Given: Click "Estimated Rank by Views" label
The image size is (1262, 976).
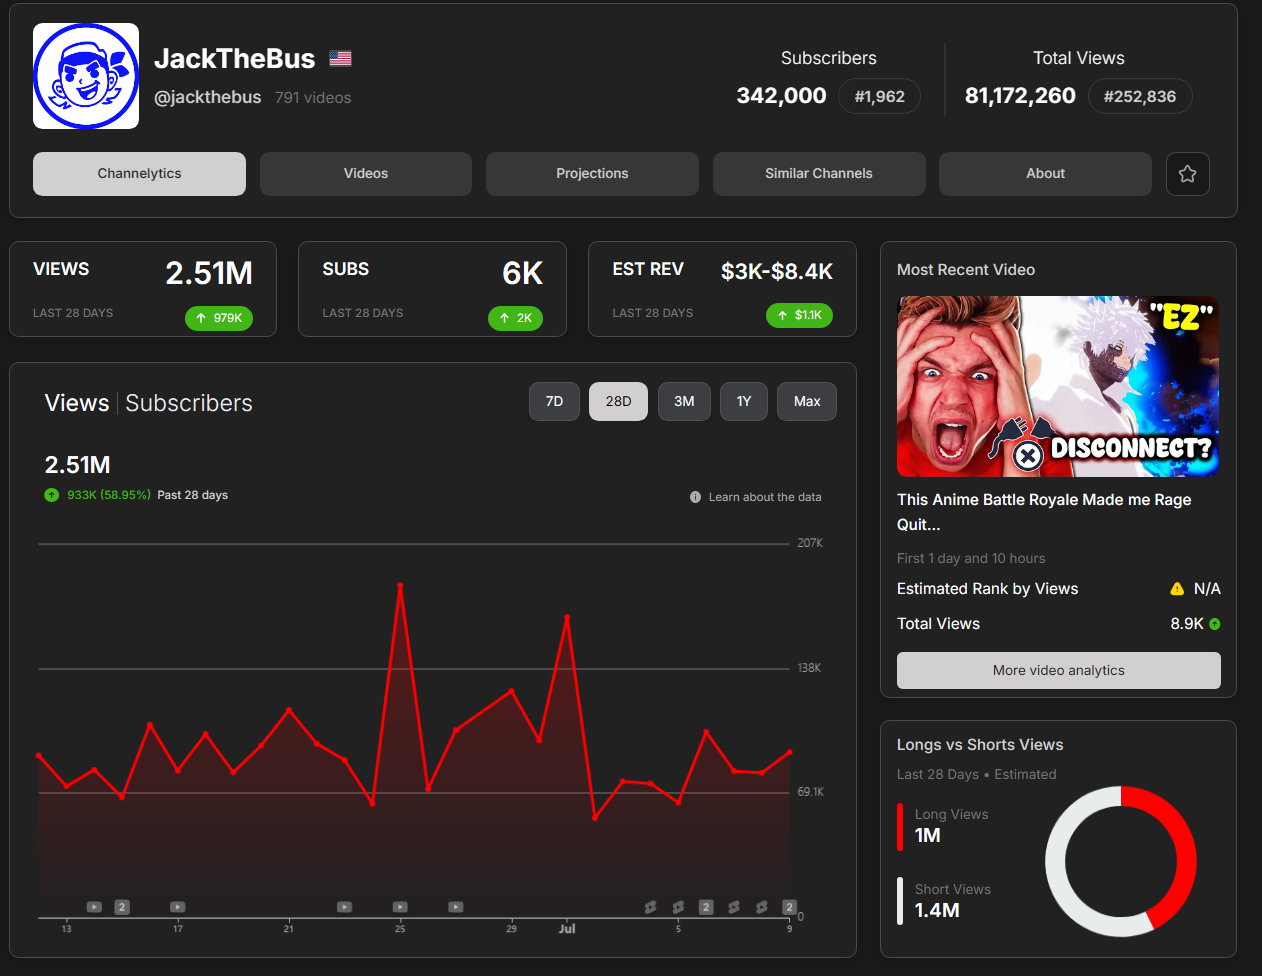Looking at the screenshot, I should (x=987, y=589).
